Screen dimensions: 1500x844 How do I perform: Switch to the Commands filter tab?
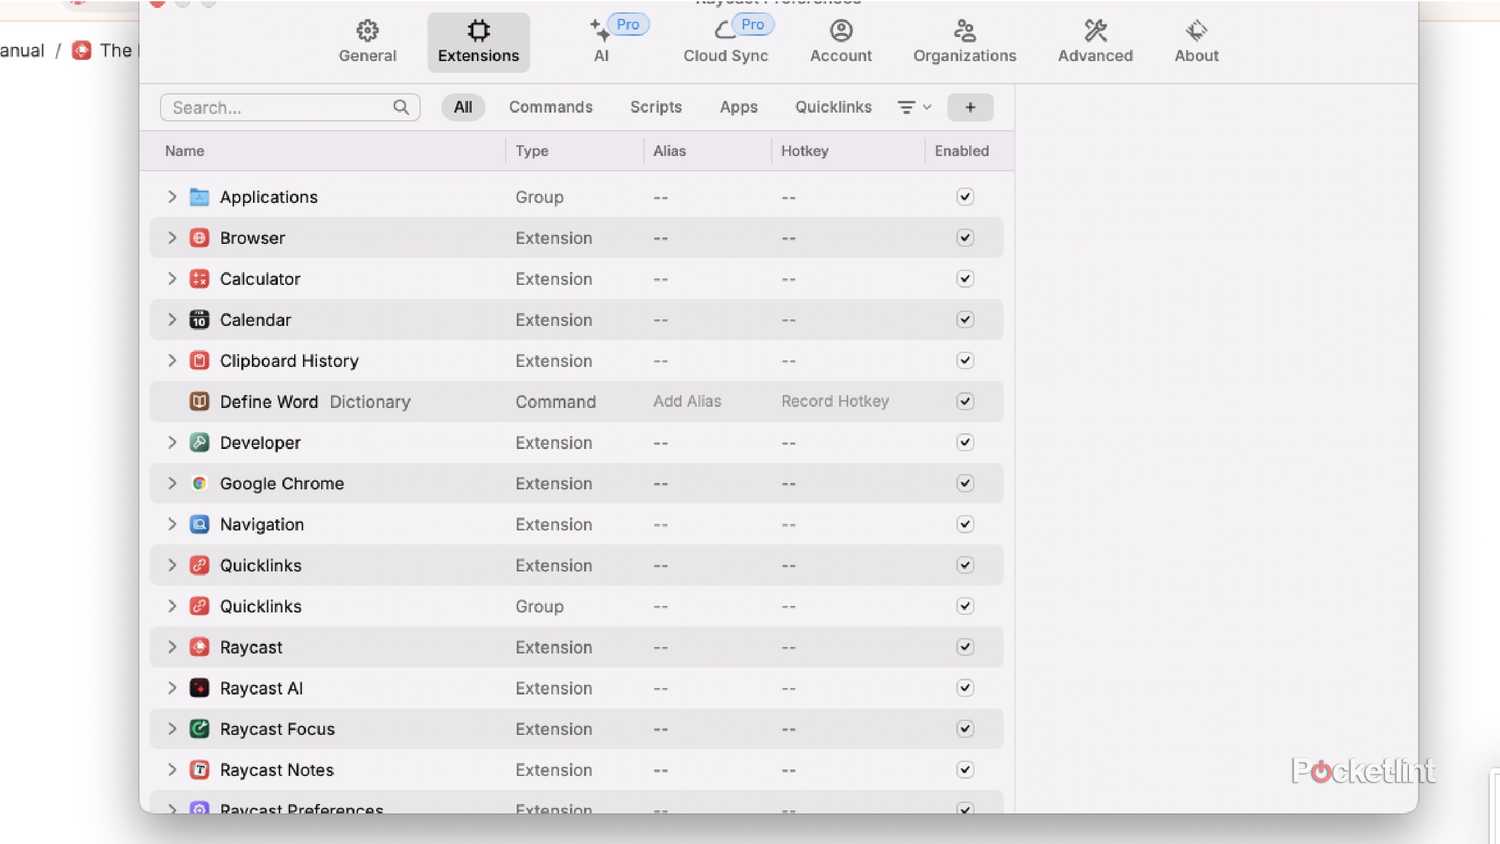[551, 107]
